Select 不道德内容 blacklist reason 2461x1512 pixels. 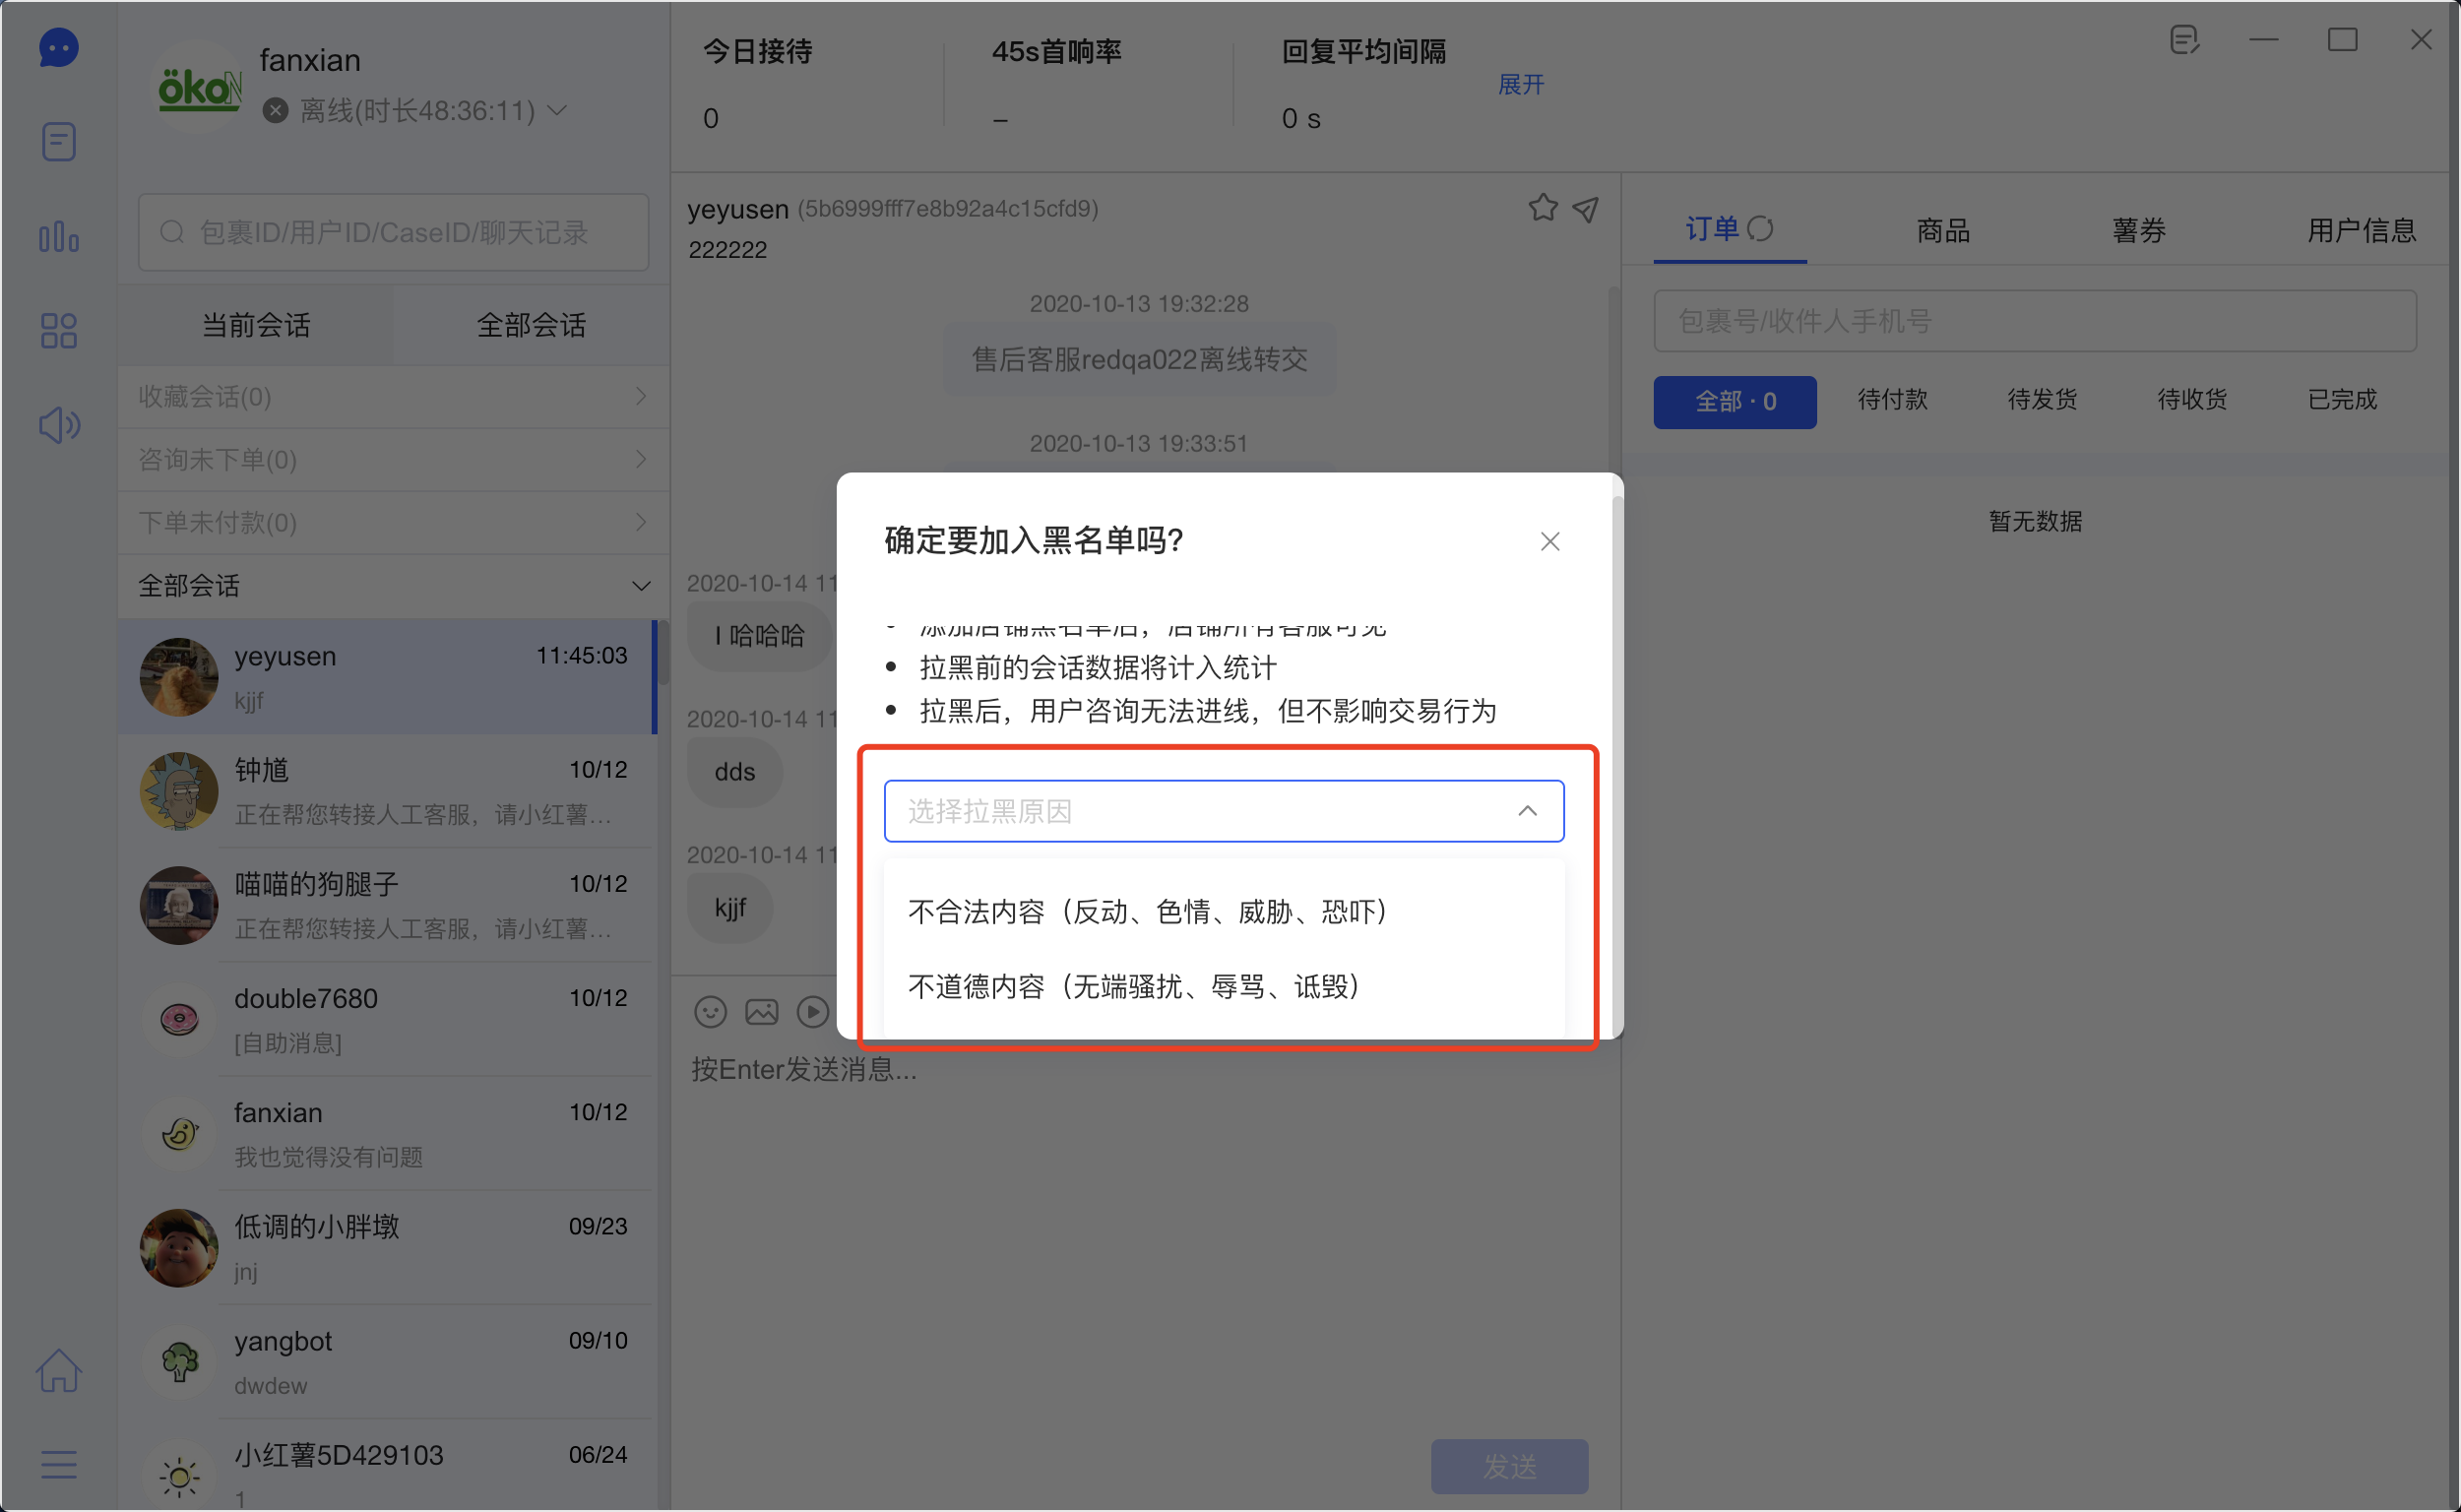click(1133, 987)
